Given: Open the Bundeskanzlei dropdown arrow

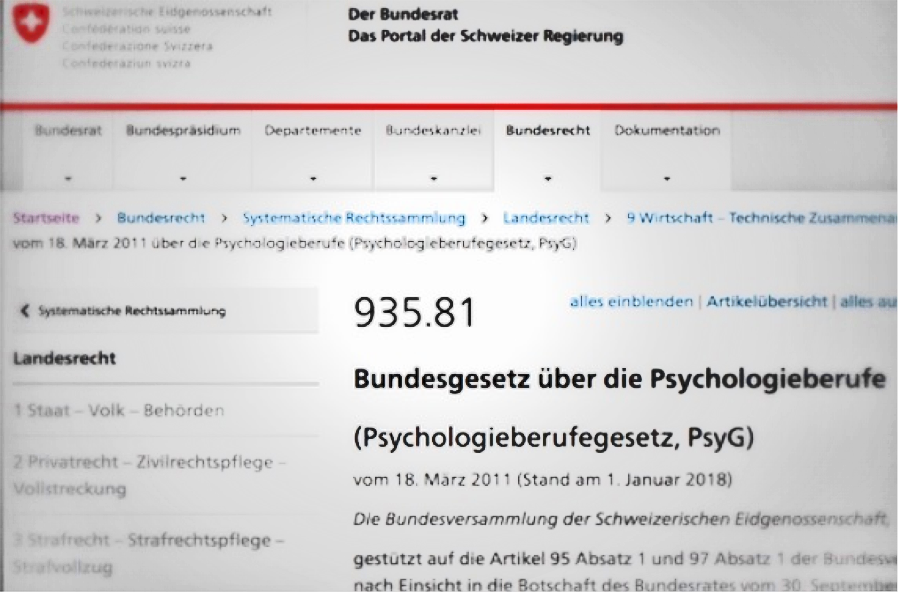Looking at the screenshot, I should click(434, 179).
